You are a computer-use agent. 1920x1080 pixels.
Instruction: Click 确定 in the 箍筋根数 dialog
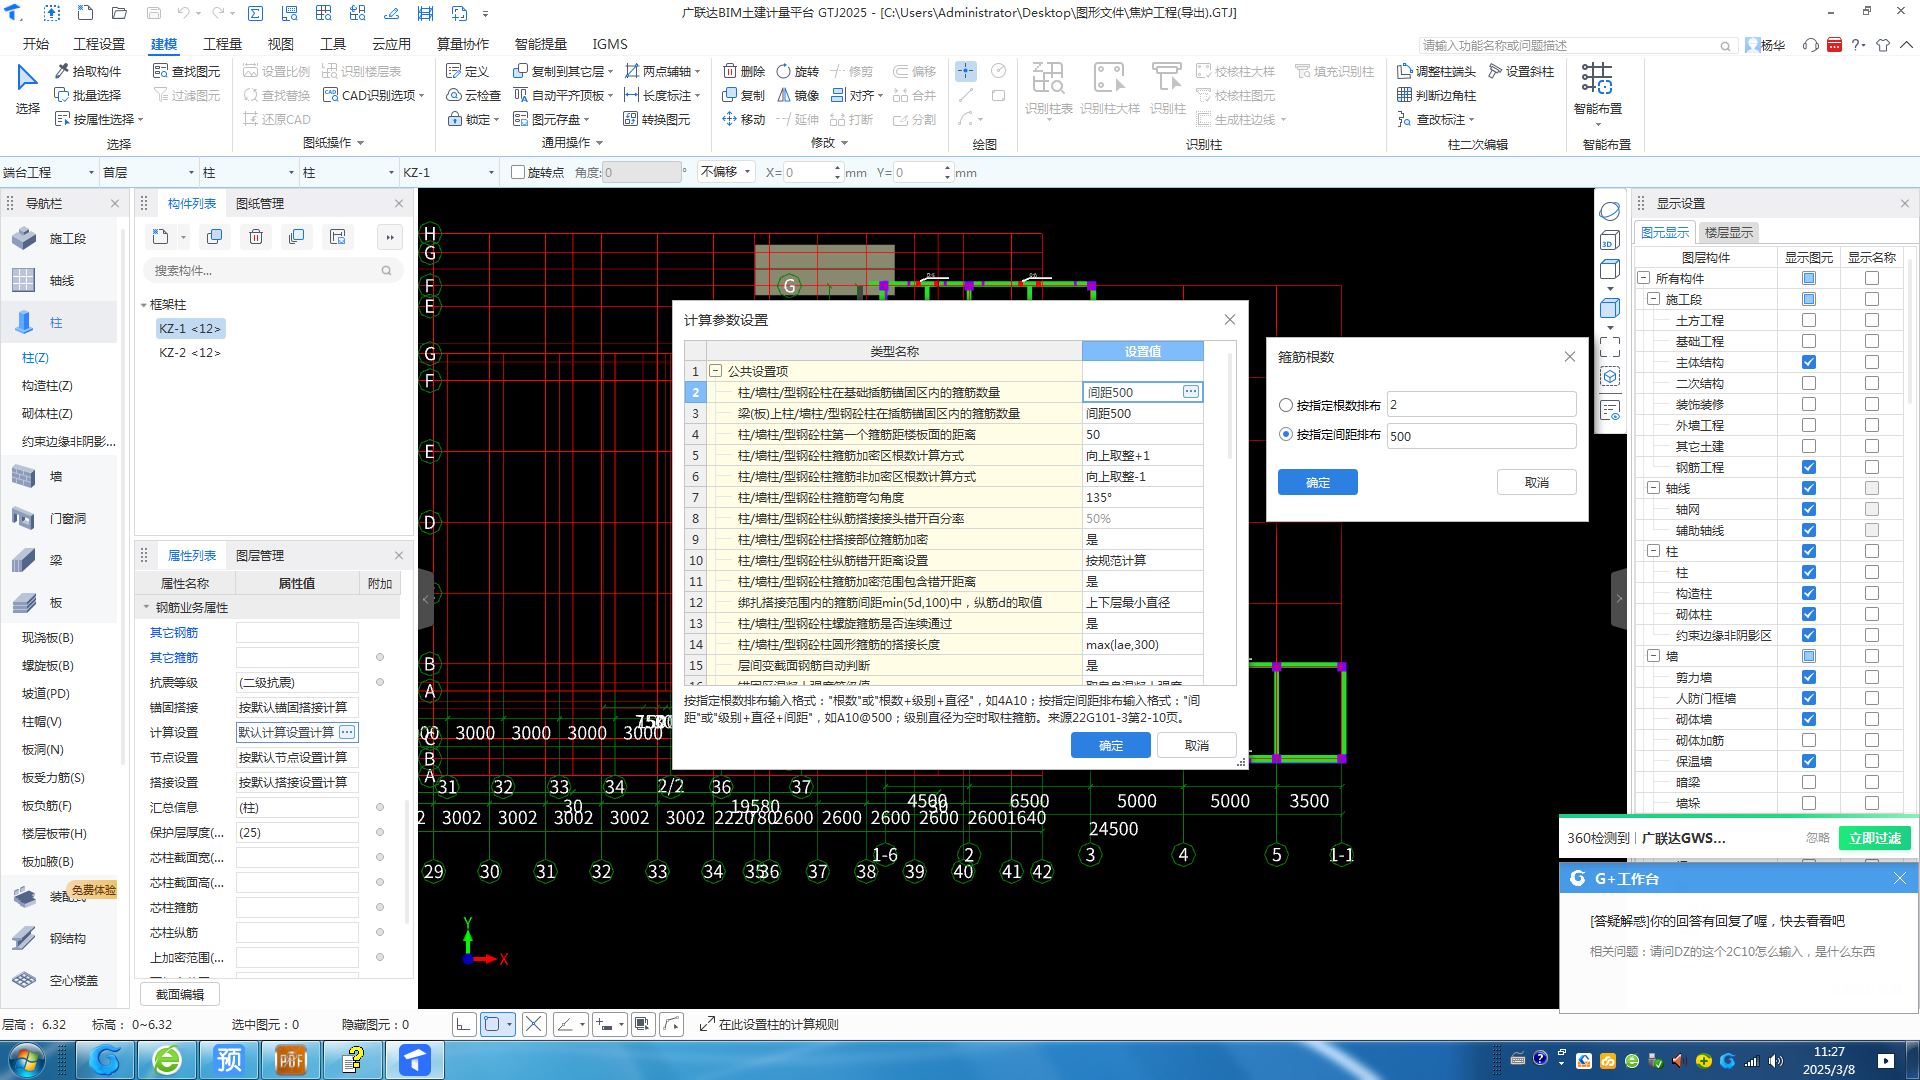pos(1317,482)
